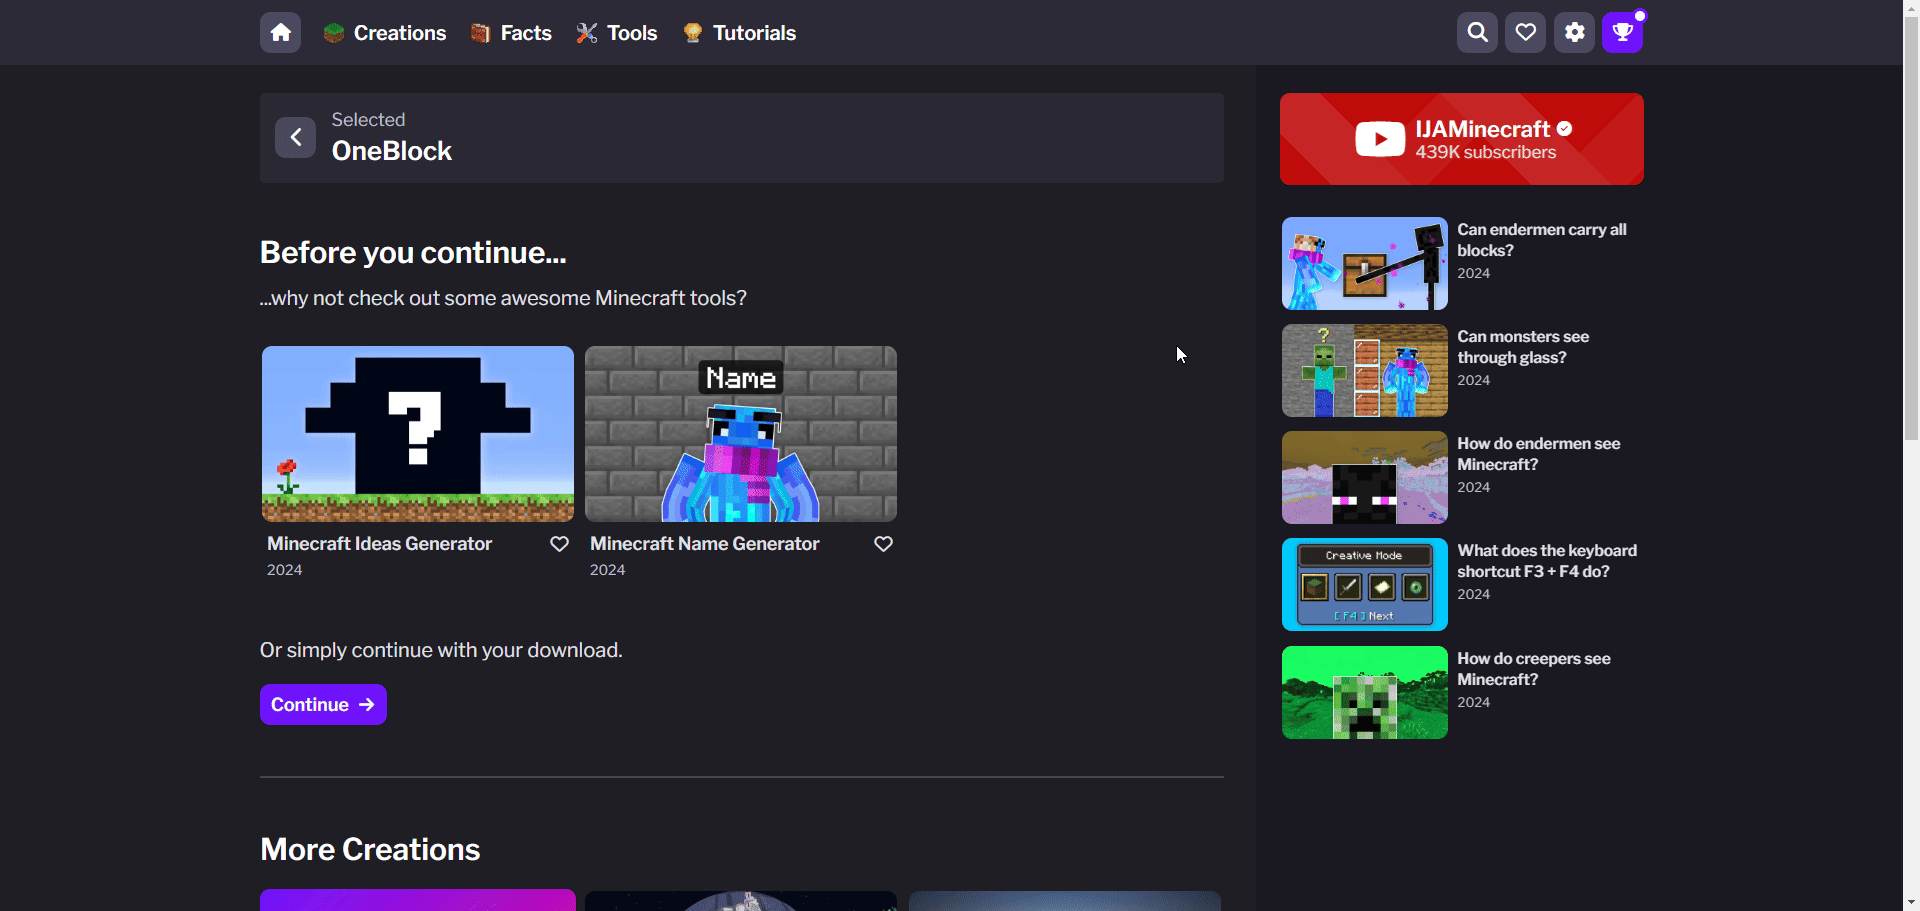
Task: Open the Tools menu
Action: pyautogui.click(x=617, y=33)
